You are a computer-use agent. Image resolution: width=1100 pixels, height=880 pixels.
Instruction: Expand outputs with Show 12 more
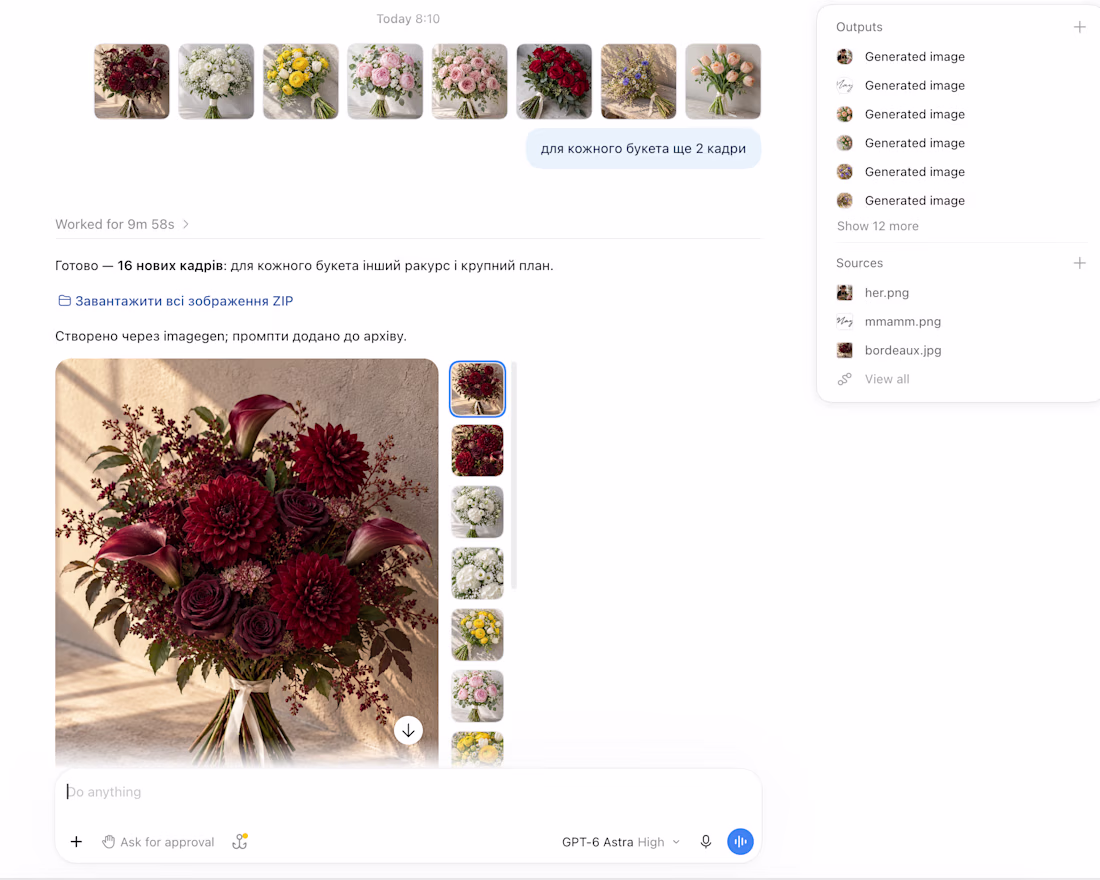pos(878,226)
